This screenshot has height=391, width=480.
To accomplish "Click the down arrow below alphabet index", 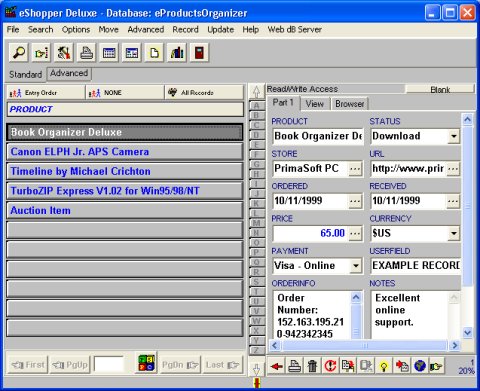I will 256,369.
